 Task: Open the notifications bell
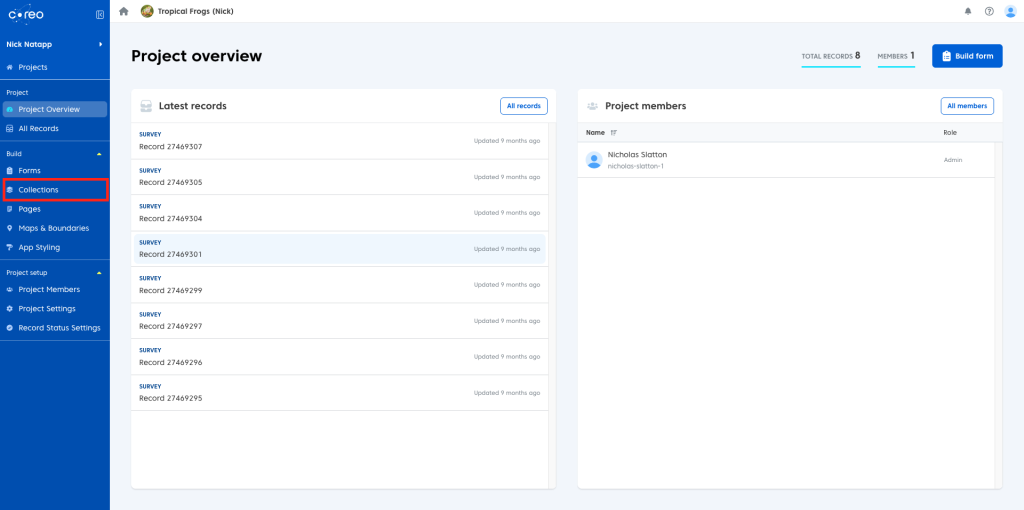(x=967, y=11)
